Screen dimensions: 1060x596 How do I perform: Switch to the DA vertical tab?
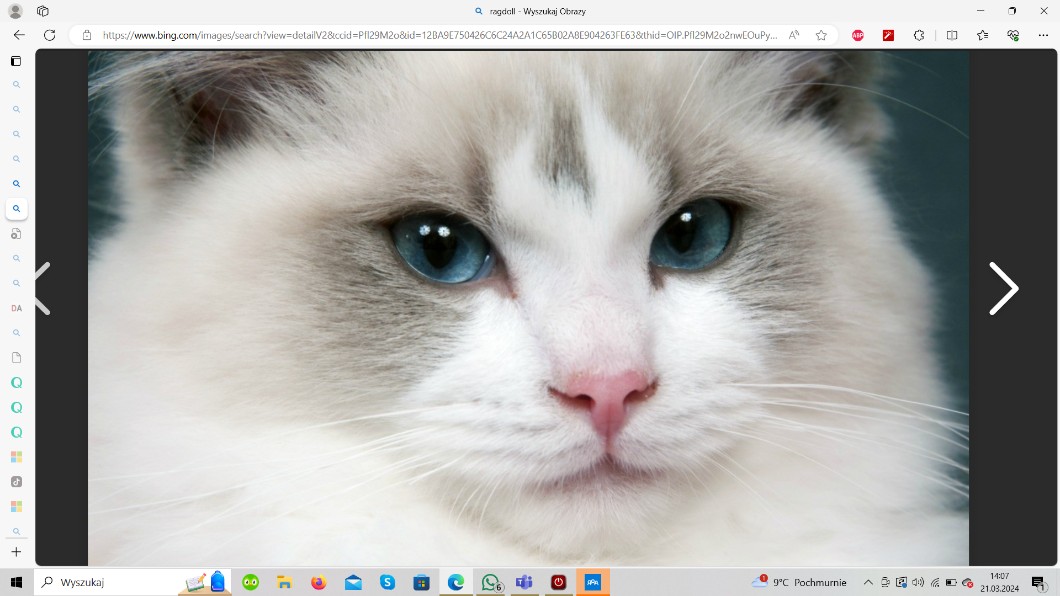(16, 308)
